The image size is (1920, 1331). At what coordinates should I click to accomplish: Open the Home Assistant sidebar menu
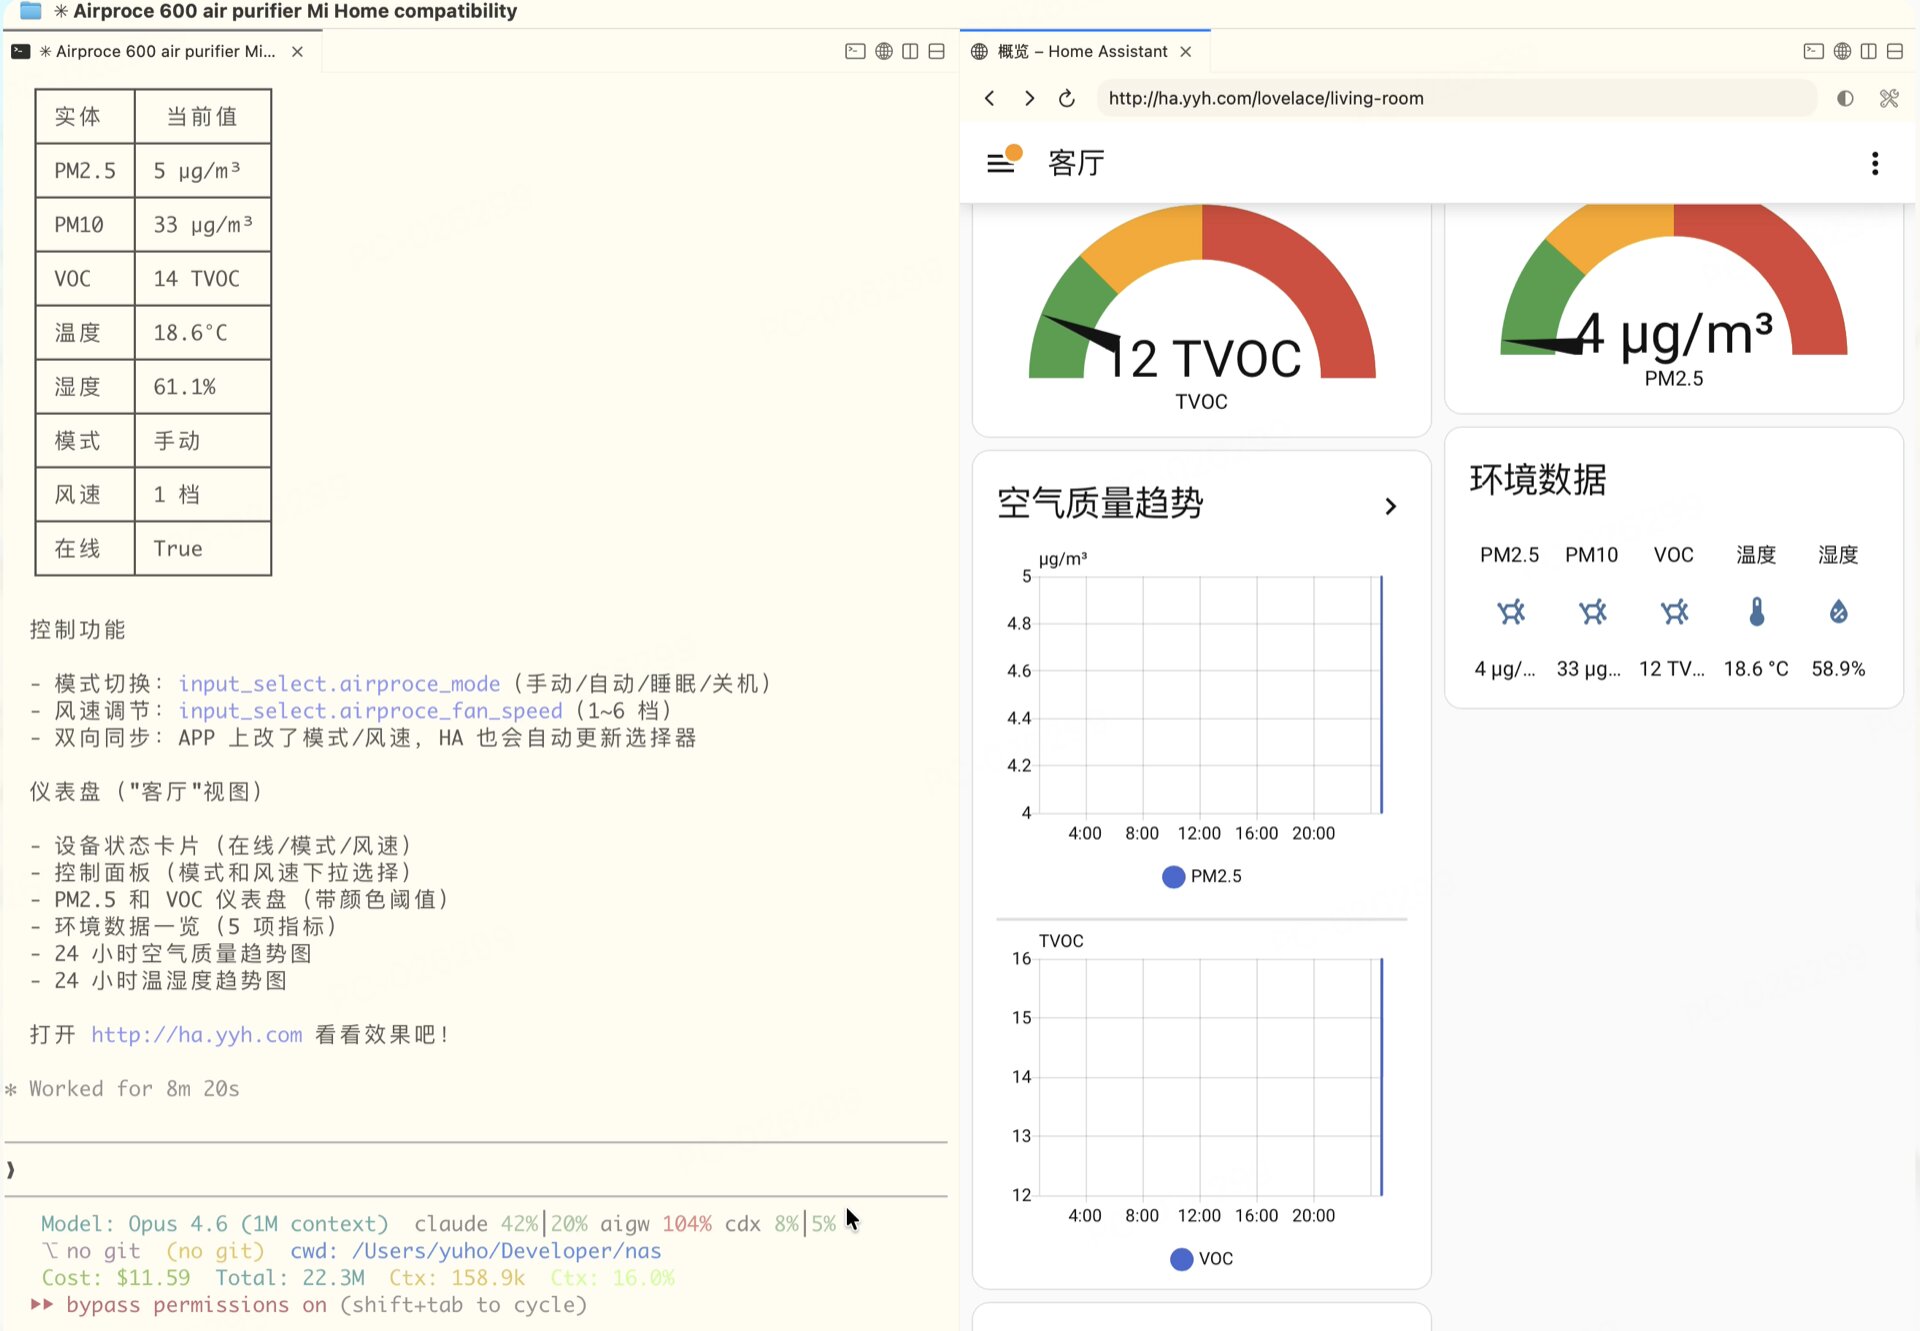click(1003, 161)
